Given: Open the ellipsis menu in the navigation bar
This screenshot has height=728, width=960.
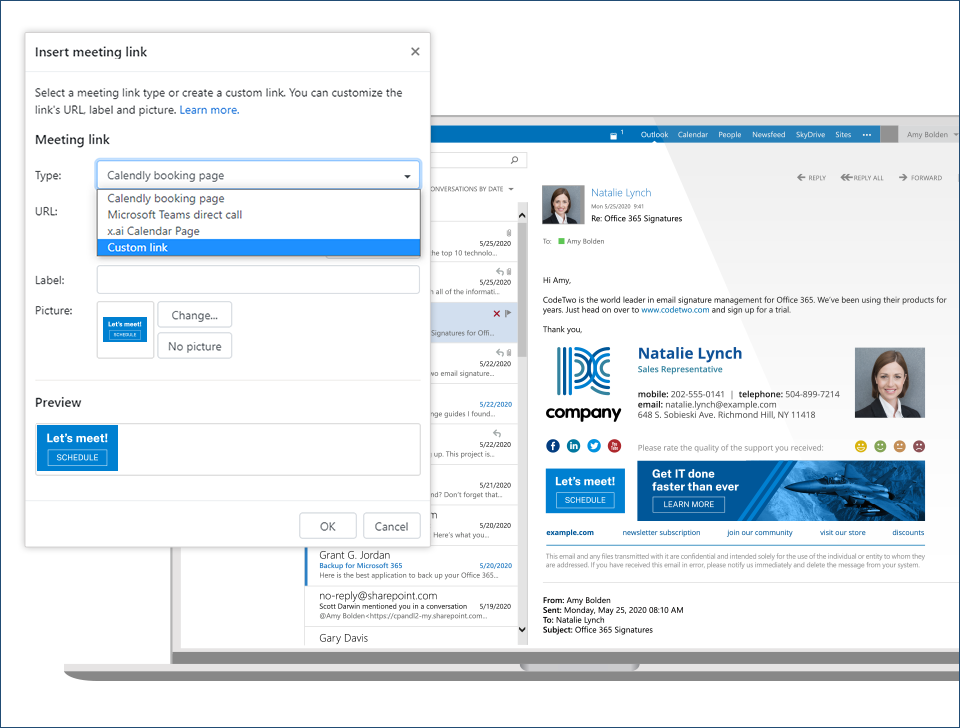Looking at the screenshot, I should [x=866, y=134].
